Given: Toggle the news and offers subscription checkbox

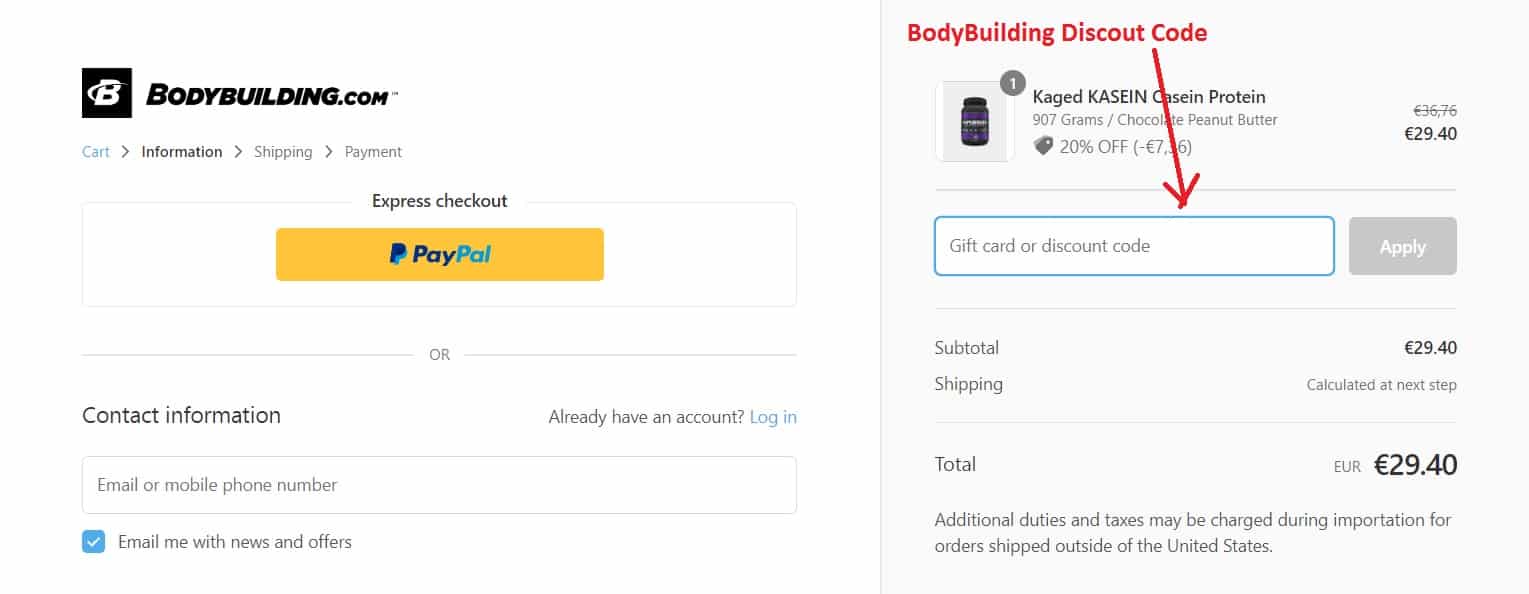Looking at the screenshot, I should [x=93, y=541].
